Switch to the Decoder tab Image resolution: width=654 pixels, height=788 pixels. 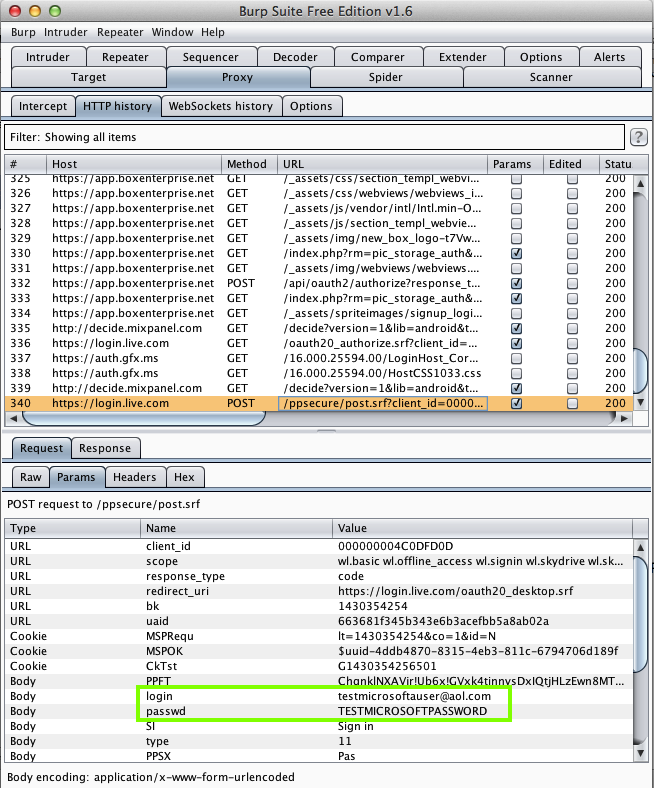(295, 57)
